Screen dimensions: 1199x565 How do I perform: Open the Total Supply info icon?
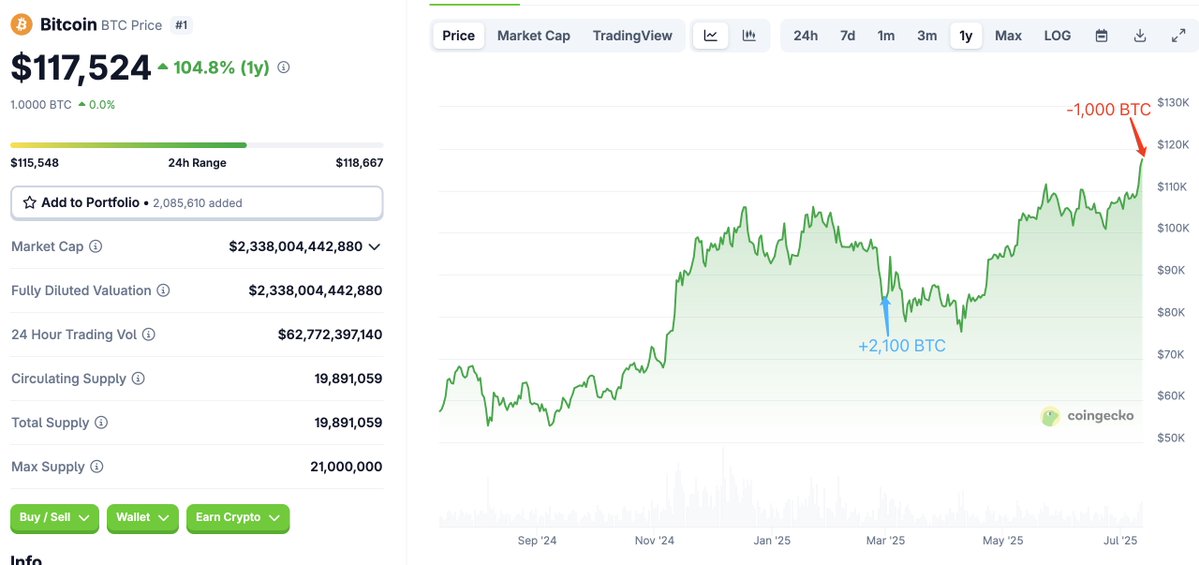(101, 422)
